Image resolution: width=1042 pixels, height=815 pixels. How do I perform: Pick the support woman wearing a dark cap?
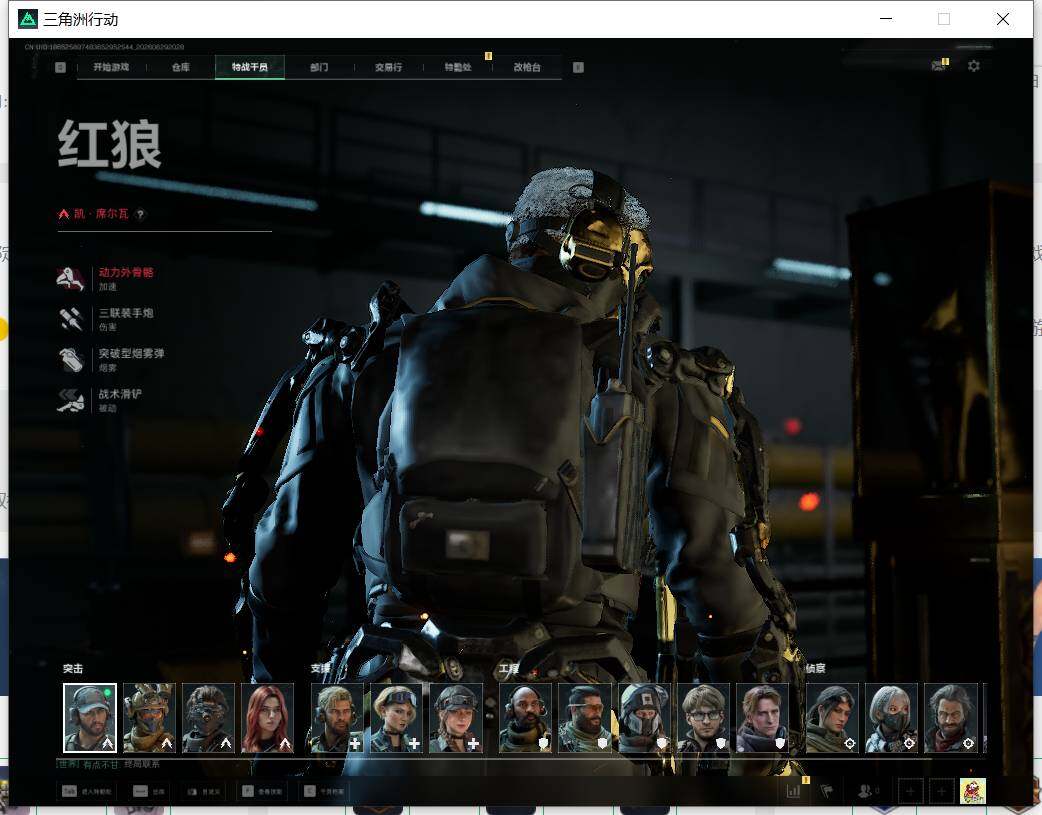coord(456,718)
